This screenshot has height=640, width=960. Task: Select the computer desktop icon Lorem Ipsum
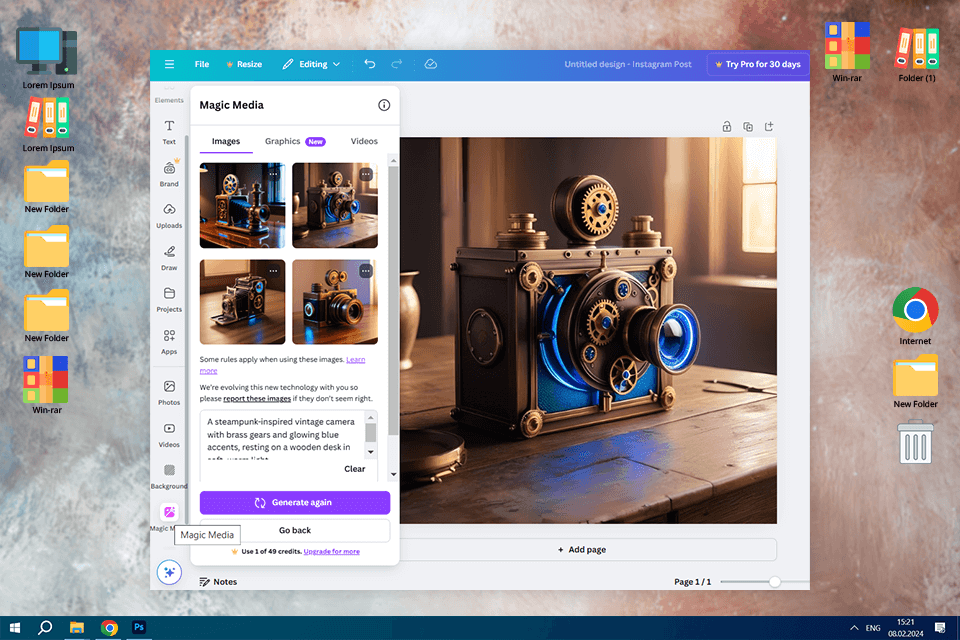click(48, 59)
